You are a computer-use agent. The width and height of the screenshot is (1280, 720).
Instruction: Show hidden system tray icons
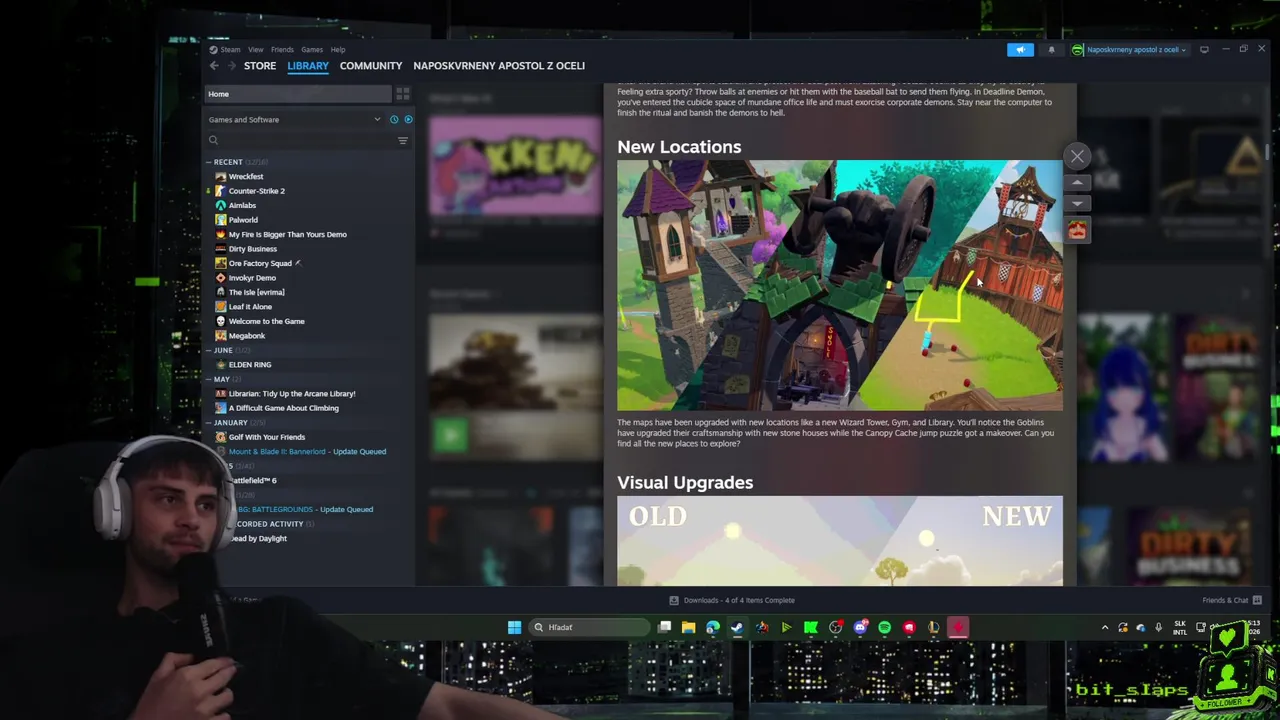tap(1105, 628)
